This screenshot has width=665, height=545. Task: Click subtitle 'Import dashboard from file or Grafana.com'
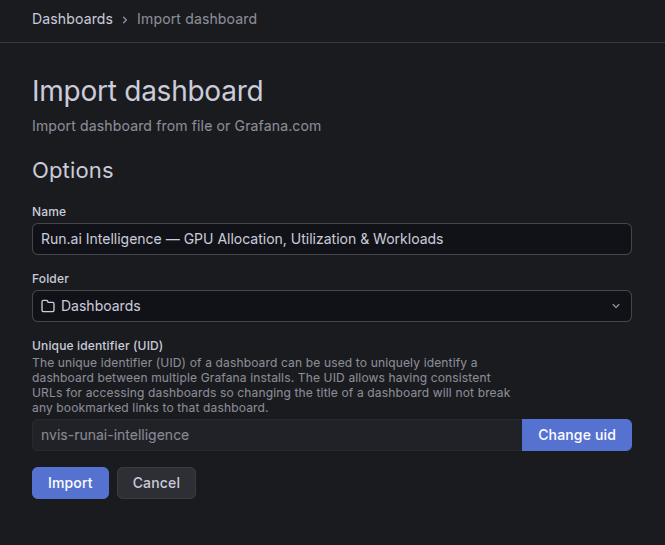point(176,126)
